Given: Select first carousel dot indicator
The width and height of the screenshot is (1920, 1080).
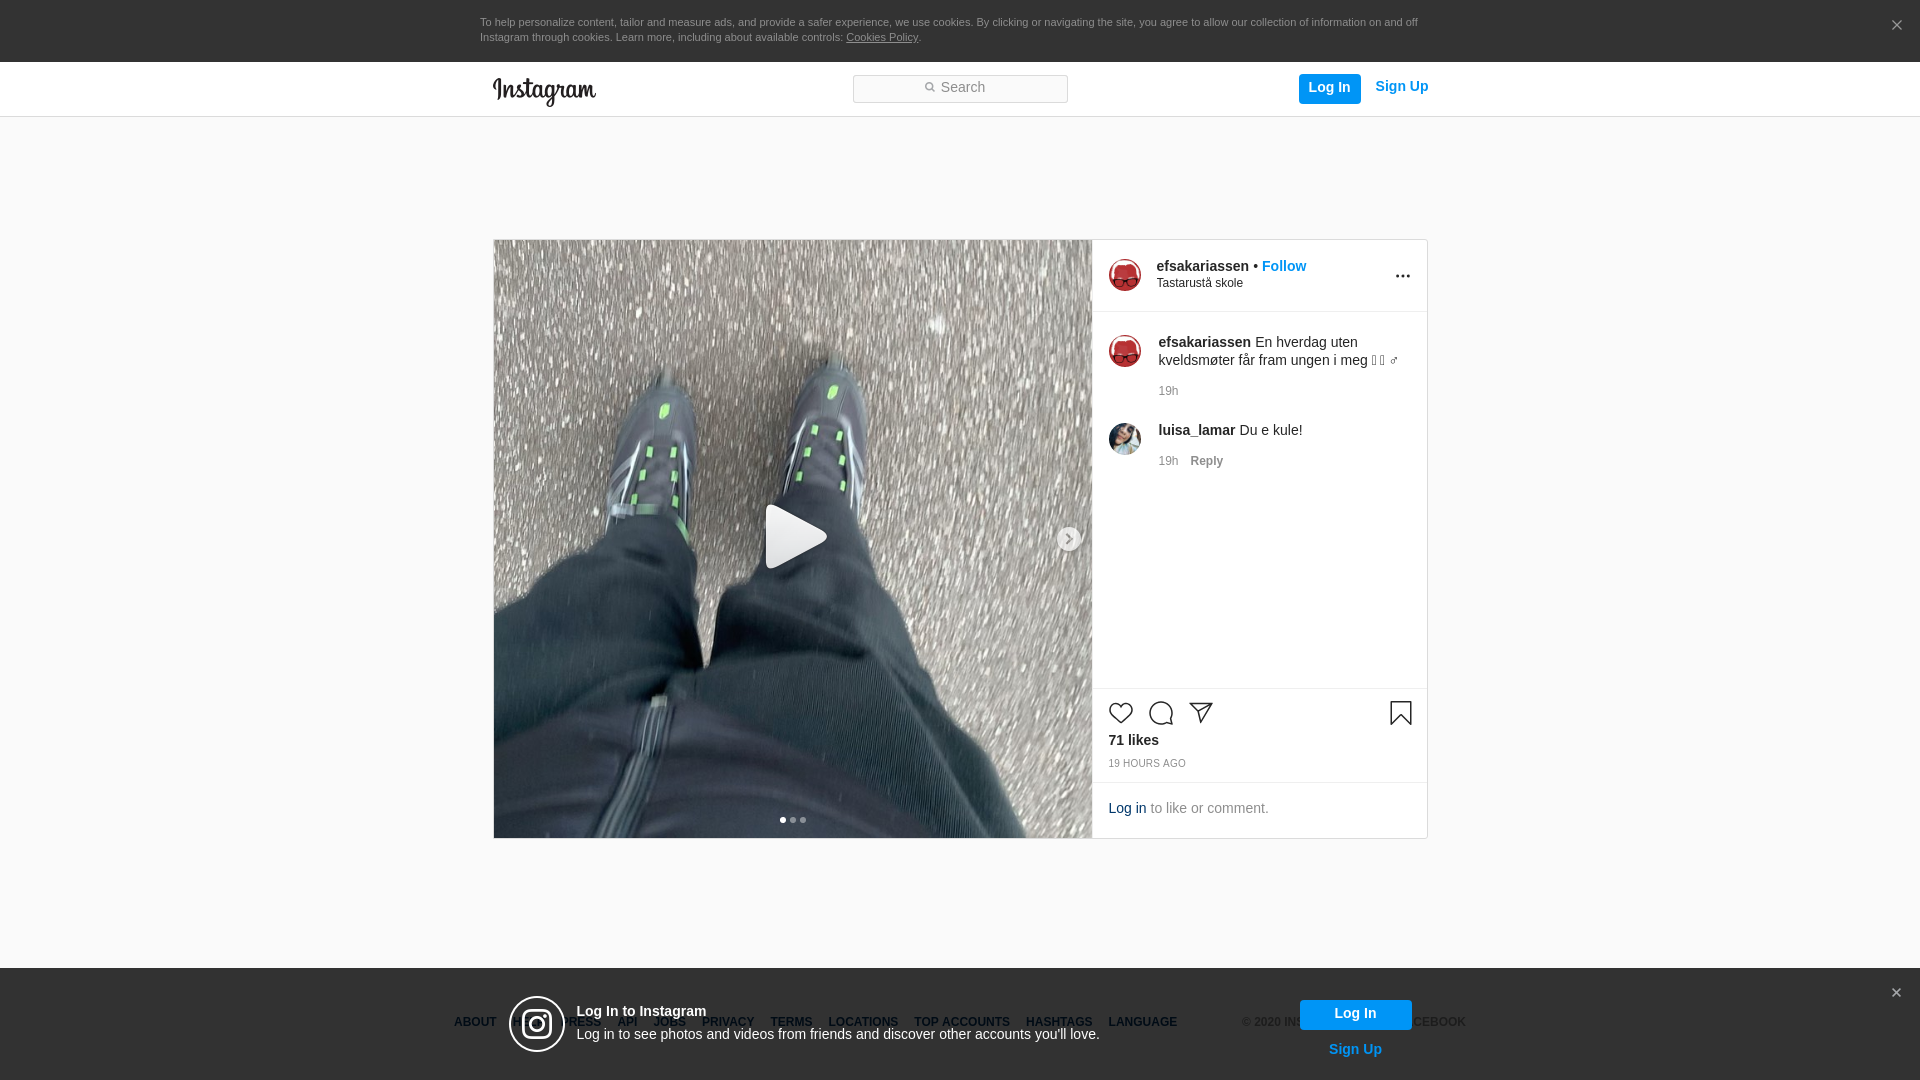Looking at the screenshot, I should tap(782, 820).
